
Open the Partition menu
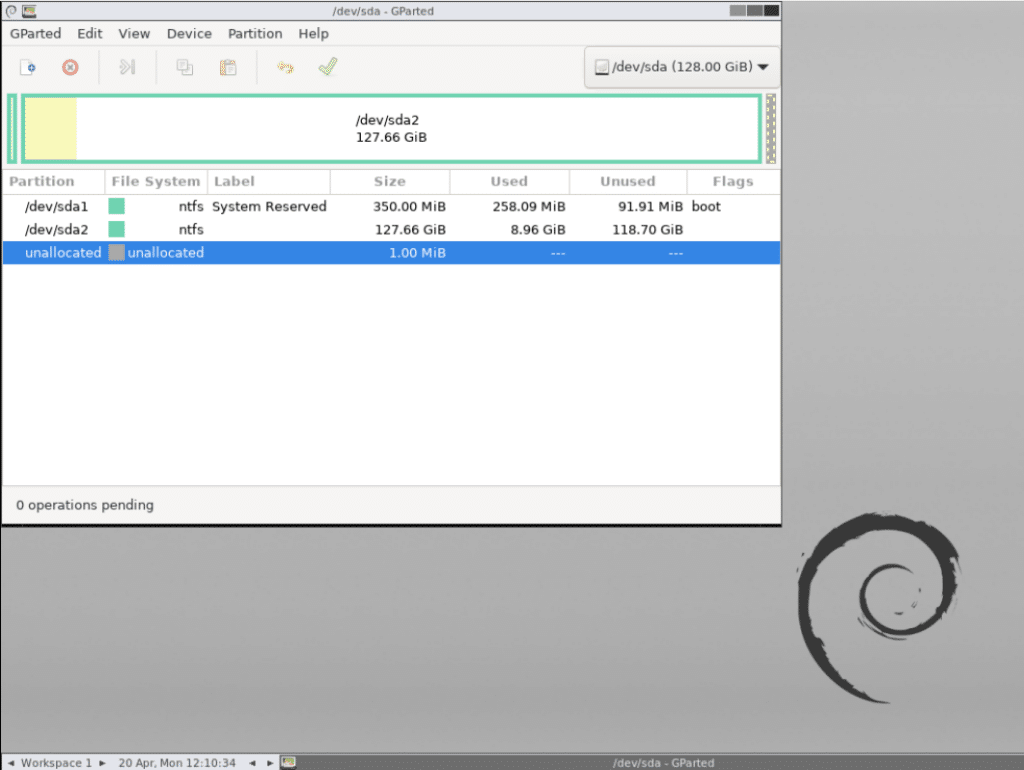coord(255,33)
